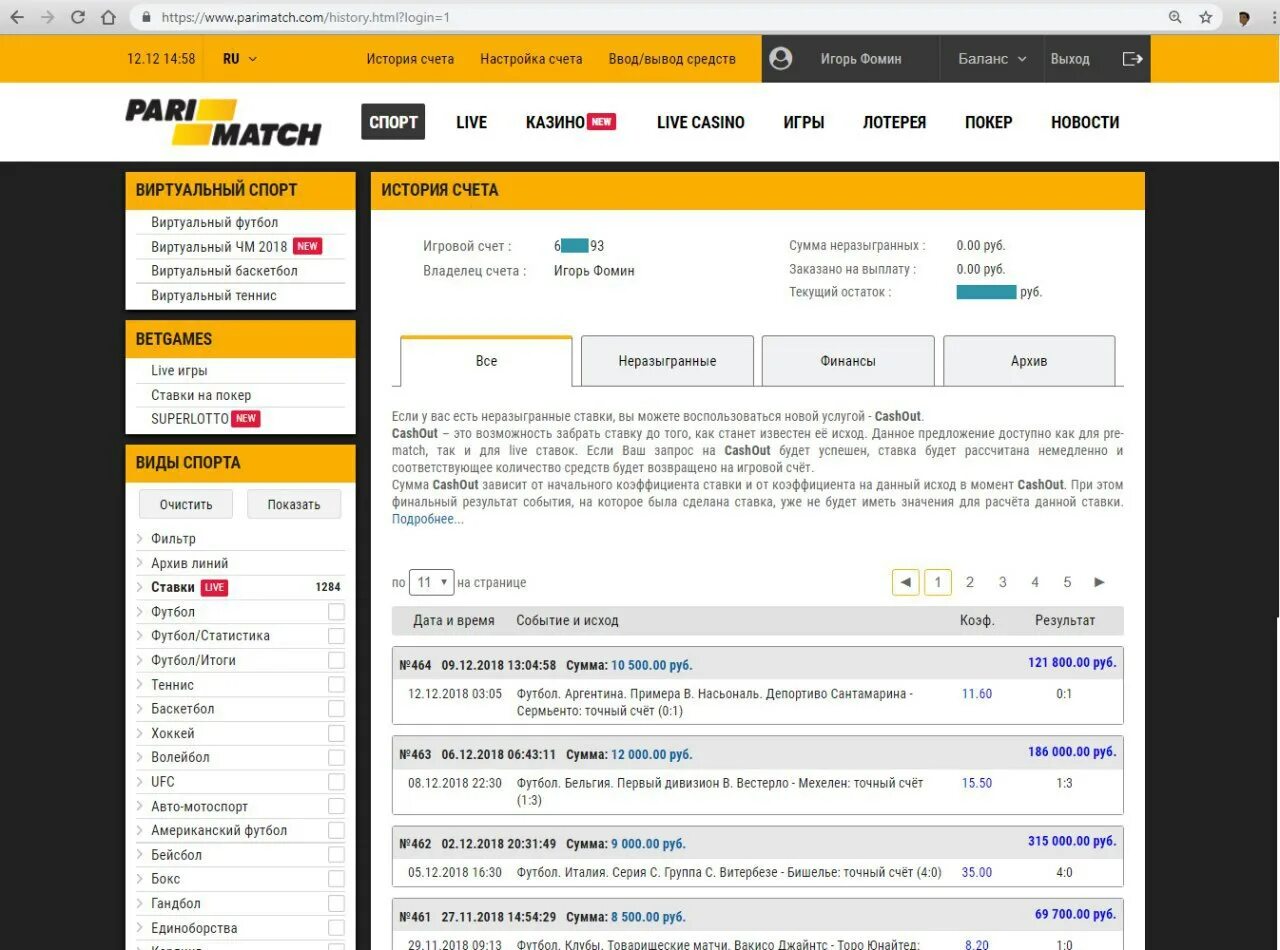Open История счета link in top bar

410,59
